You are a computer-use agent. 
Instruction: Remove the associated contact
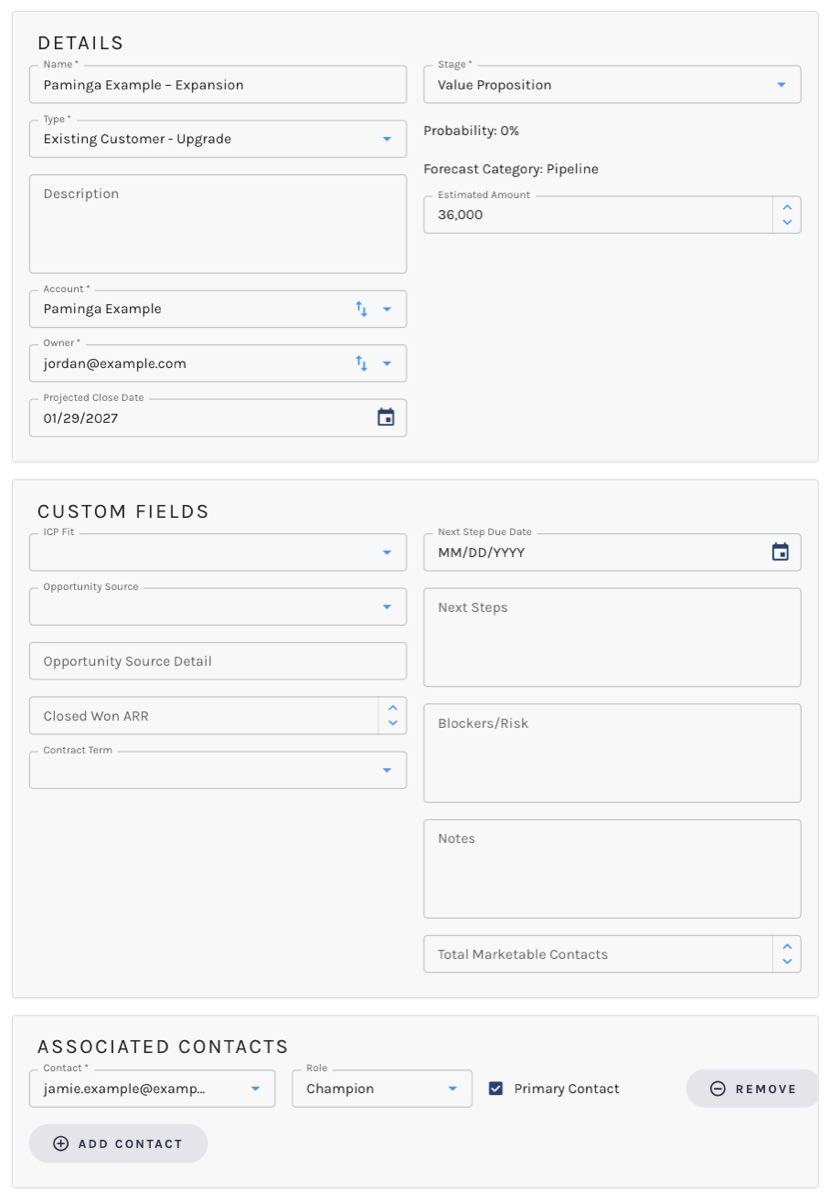tap(753, 1088)
